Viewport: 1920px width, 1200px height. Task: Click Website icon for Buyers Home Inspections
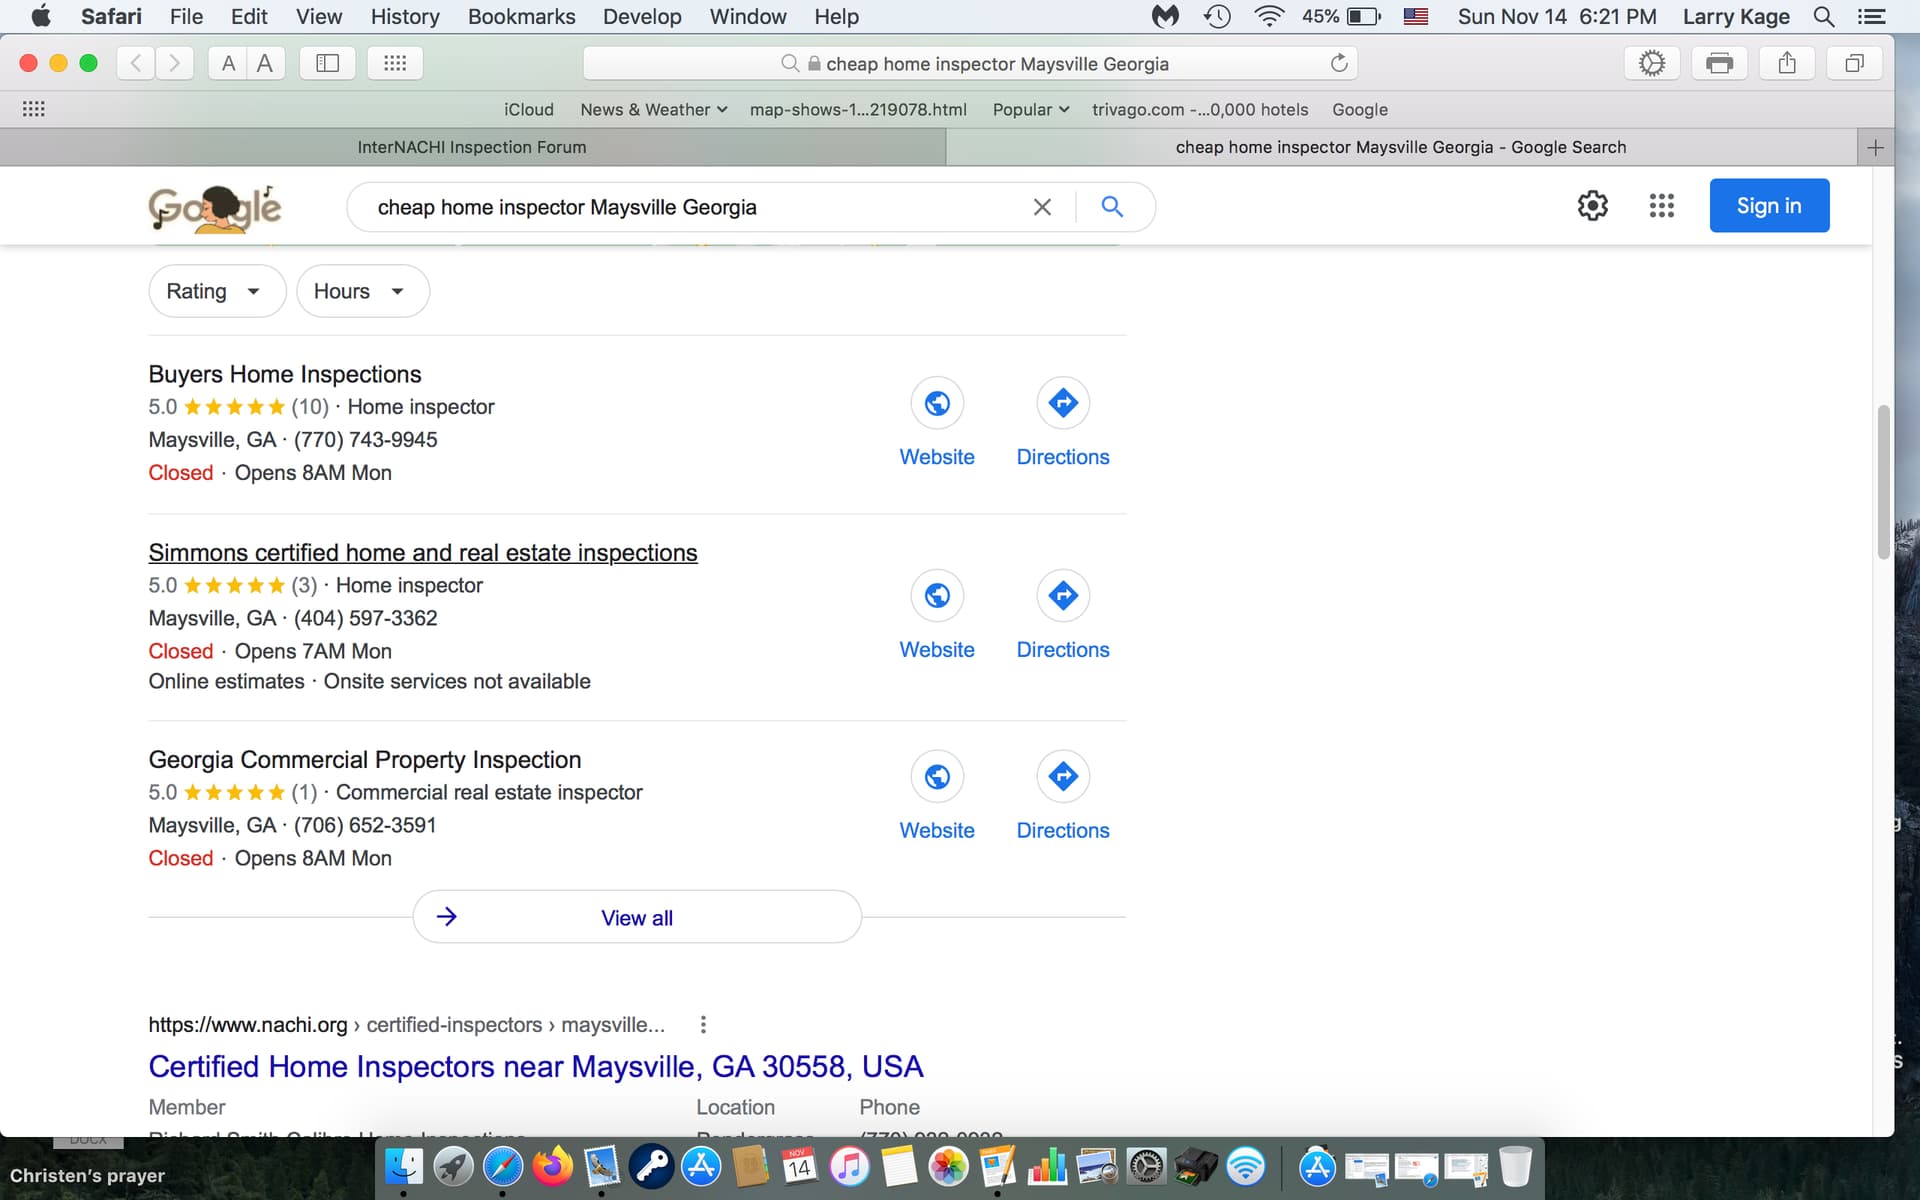[936, 403]
